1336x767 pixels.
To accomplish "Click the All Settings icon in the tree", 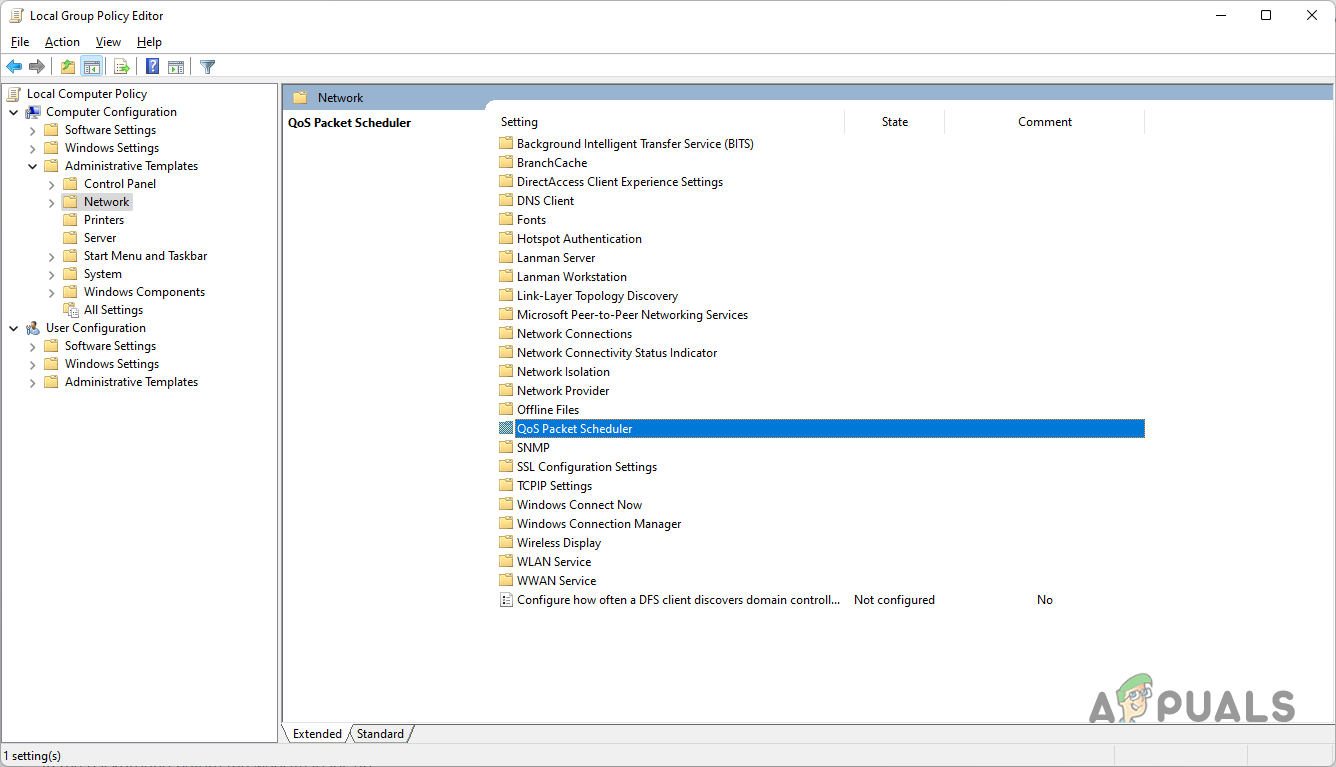I will pos(70,310).
